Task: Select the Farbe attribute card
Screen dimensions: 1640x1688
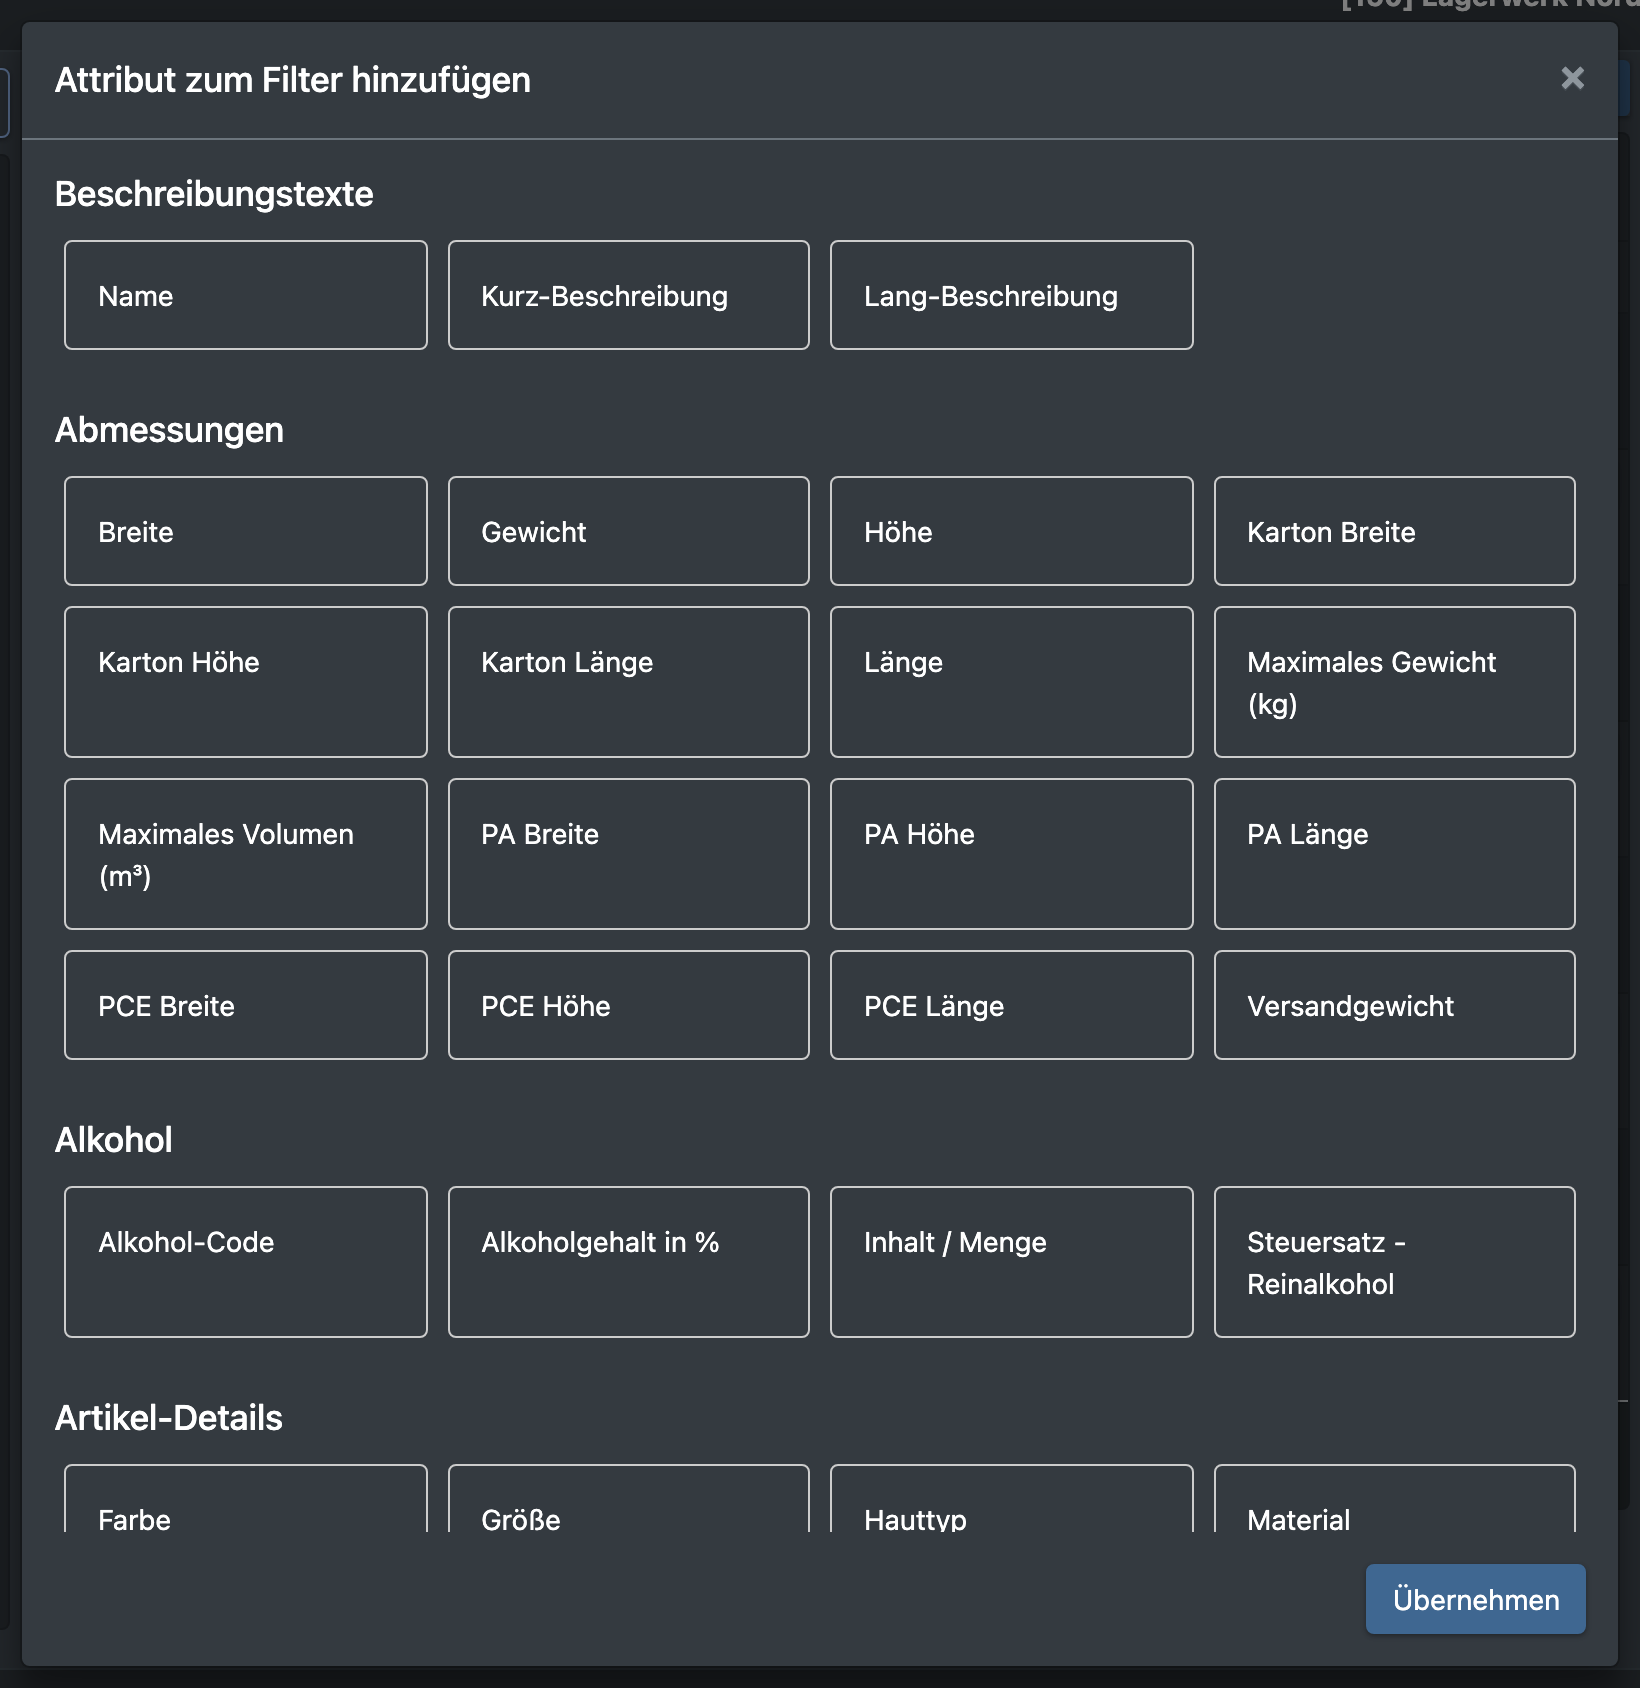Action: point(246,1499)
